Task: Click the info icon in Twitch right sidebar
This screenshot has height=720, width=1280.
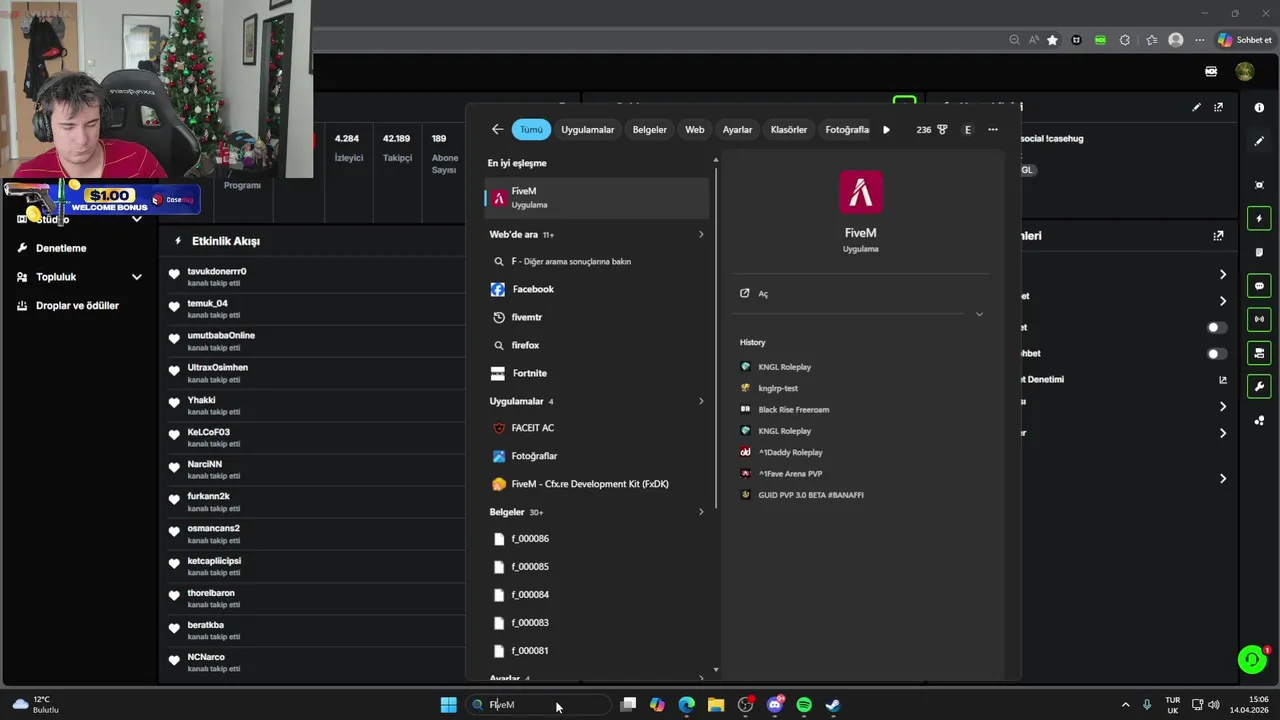Action: tap(1259, 107)
